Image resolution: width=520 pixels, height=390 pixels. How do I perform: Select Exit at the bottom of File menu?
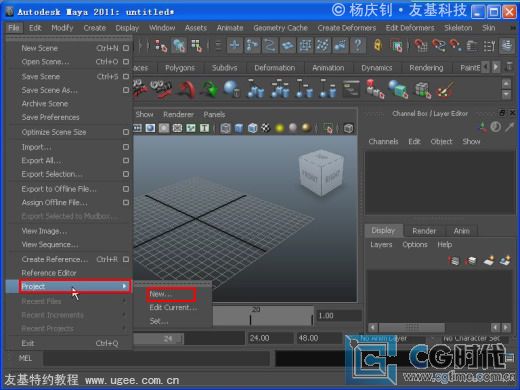click(28, 343)
